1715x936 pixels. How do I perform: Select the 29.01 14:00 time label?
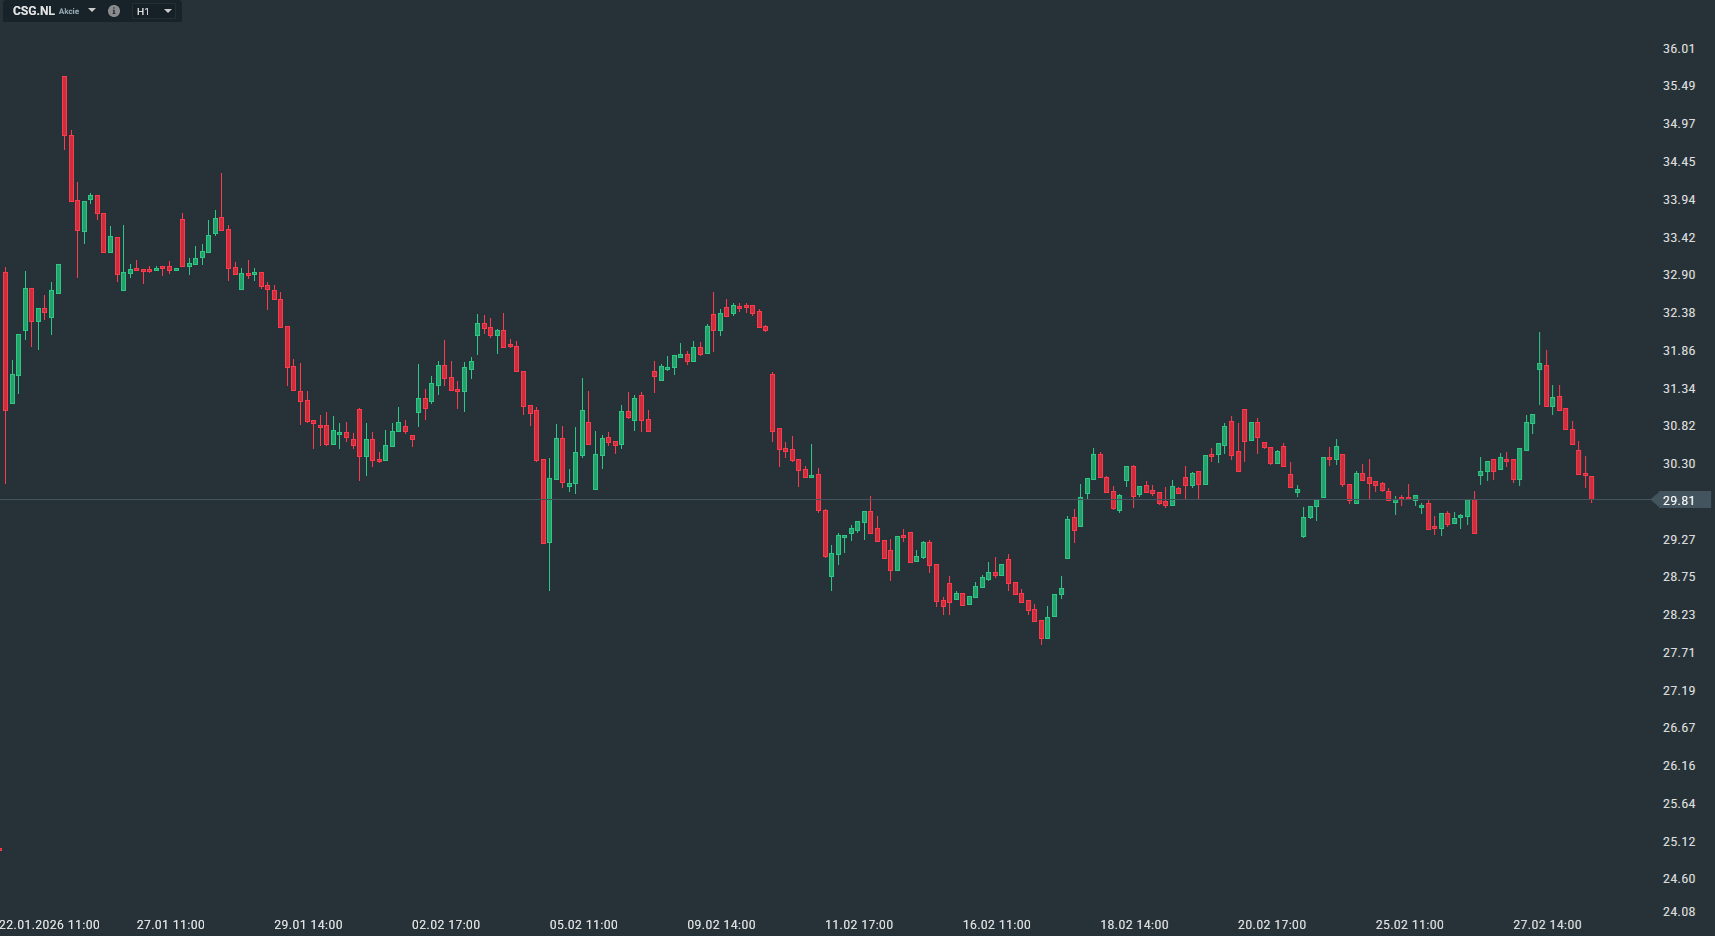(x=308, y=925)
